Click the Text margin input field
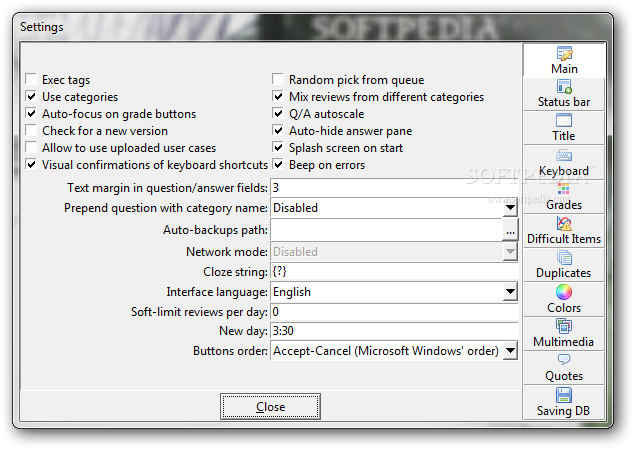The height and width of the screenshot is (449, 634). point(394,188)
